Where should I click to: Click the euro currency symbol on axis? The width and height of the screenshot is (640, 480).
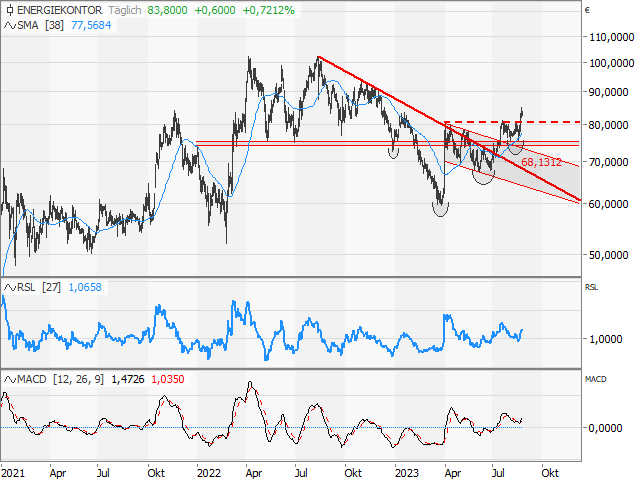(x=587, y=10)
